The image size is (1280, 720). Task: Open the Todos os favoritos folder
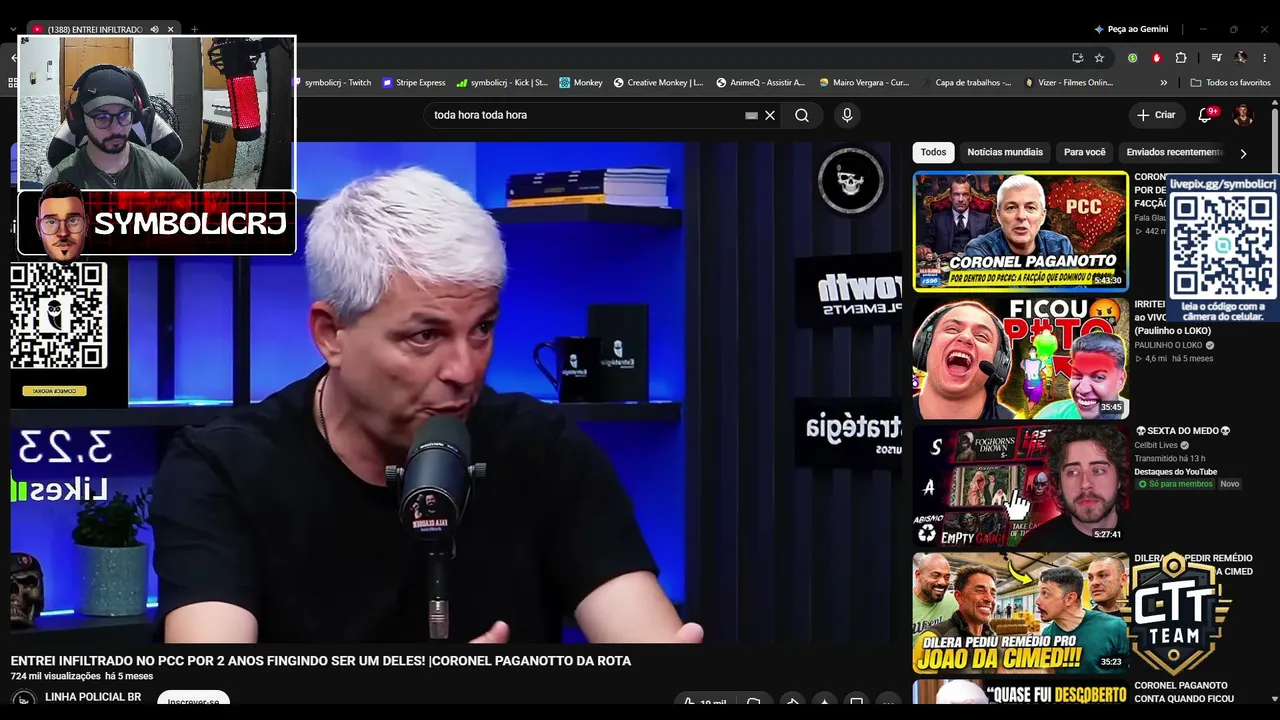(1230, 83)
